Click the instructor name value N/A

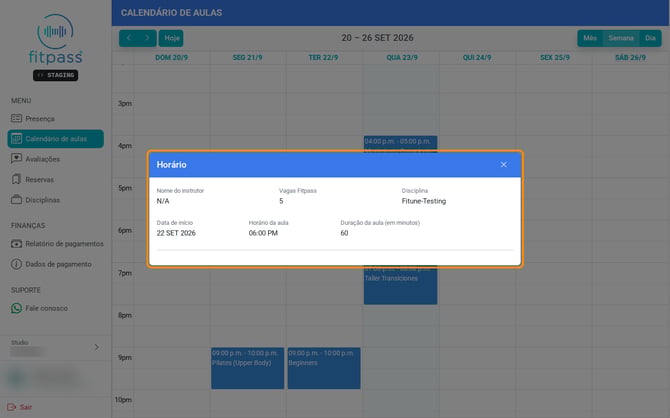[163, 201]
